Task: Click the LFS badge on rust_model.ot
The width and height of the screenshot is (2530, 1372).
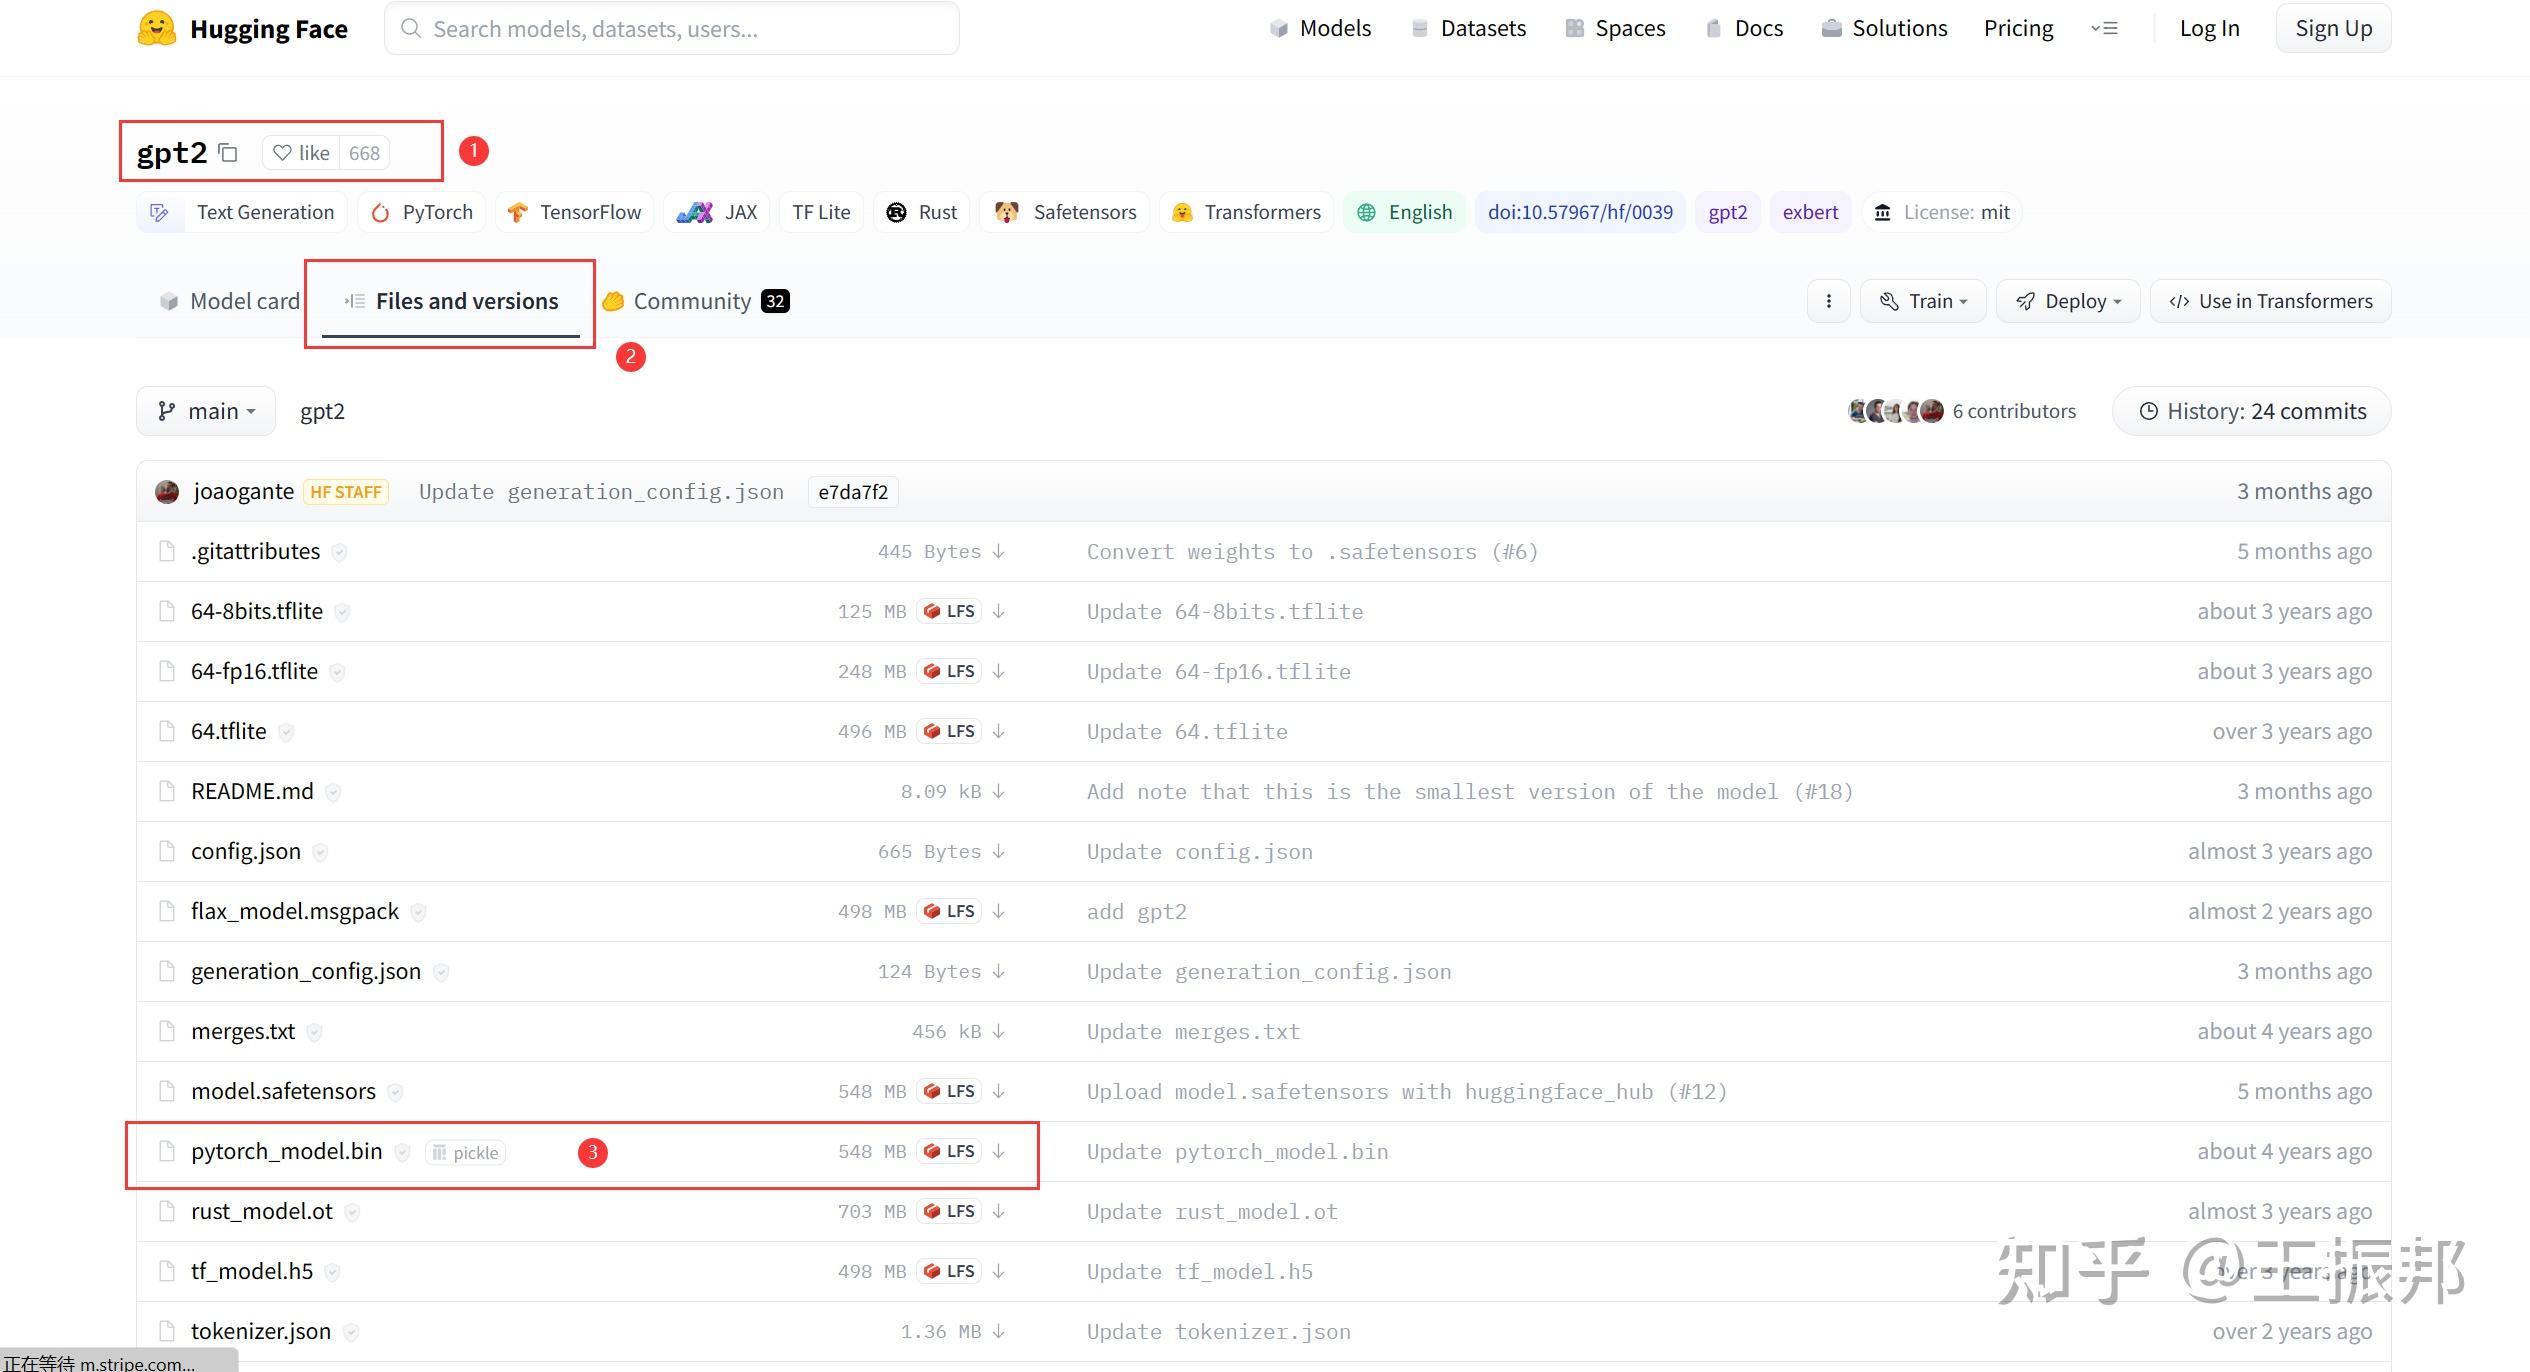Action: click(x=947, y=1211)
